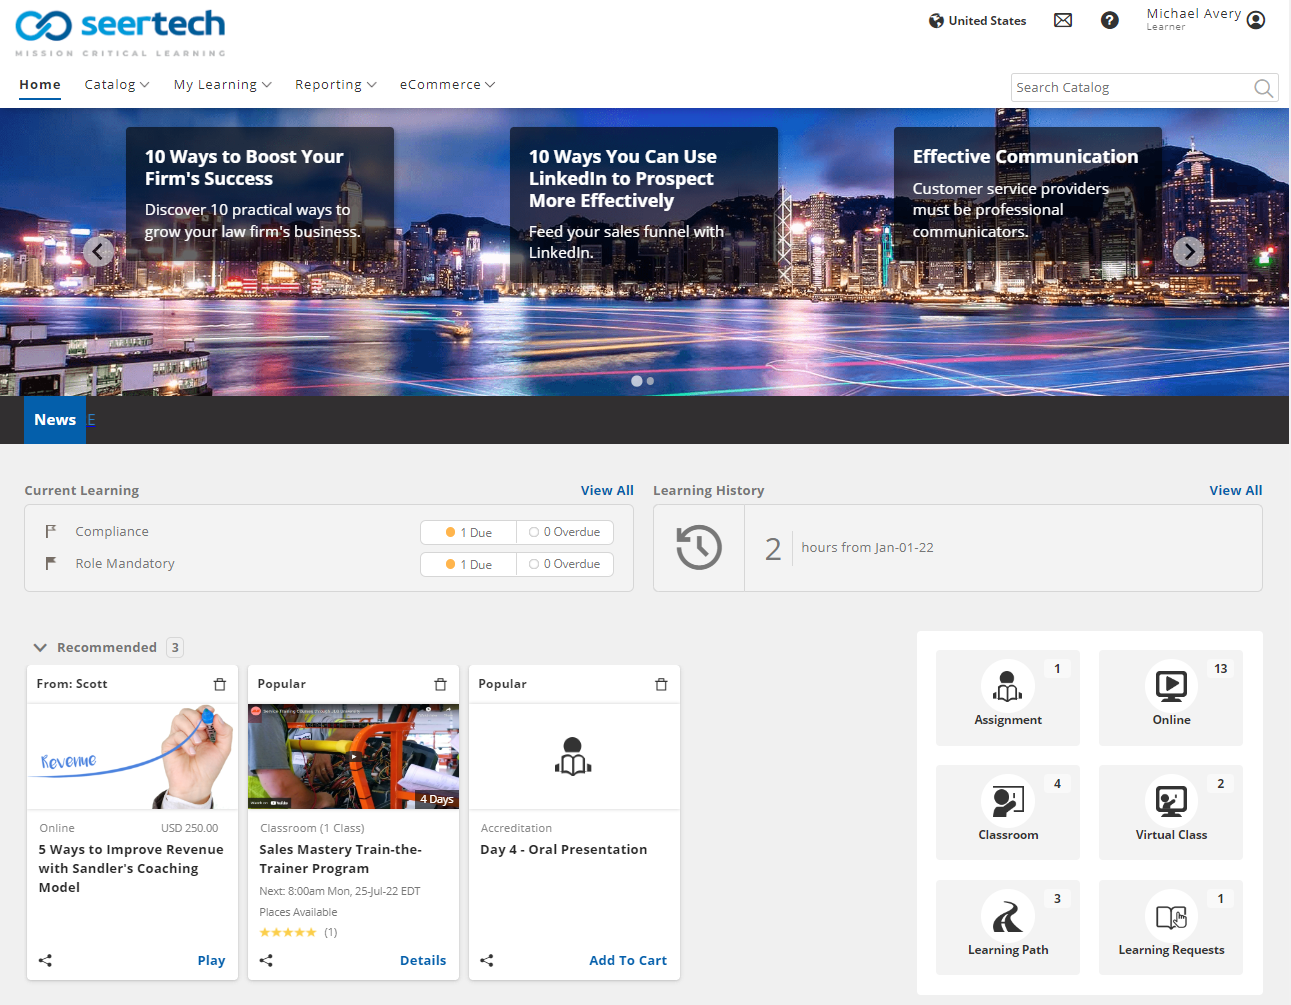Select Role Mandatory '0 Overdue' filter

(x=565, y=564)
